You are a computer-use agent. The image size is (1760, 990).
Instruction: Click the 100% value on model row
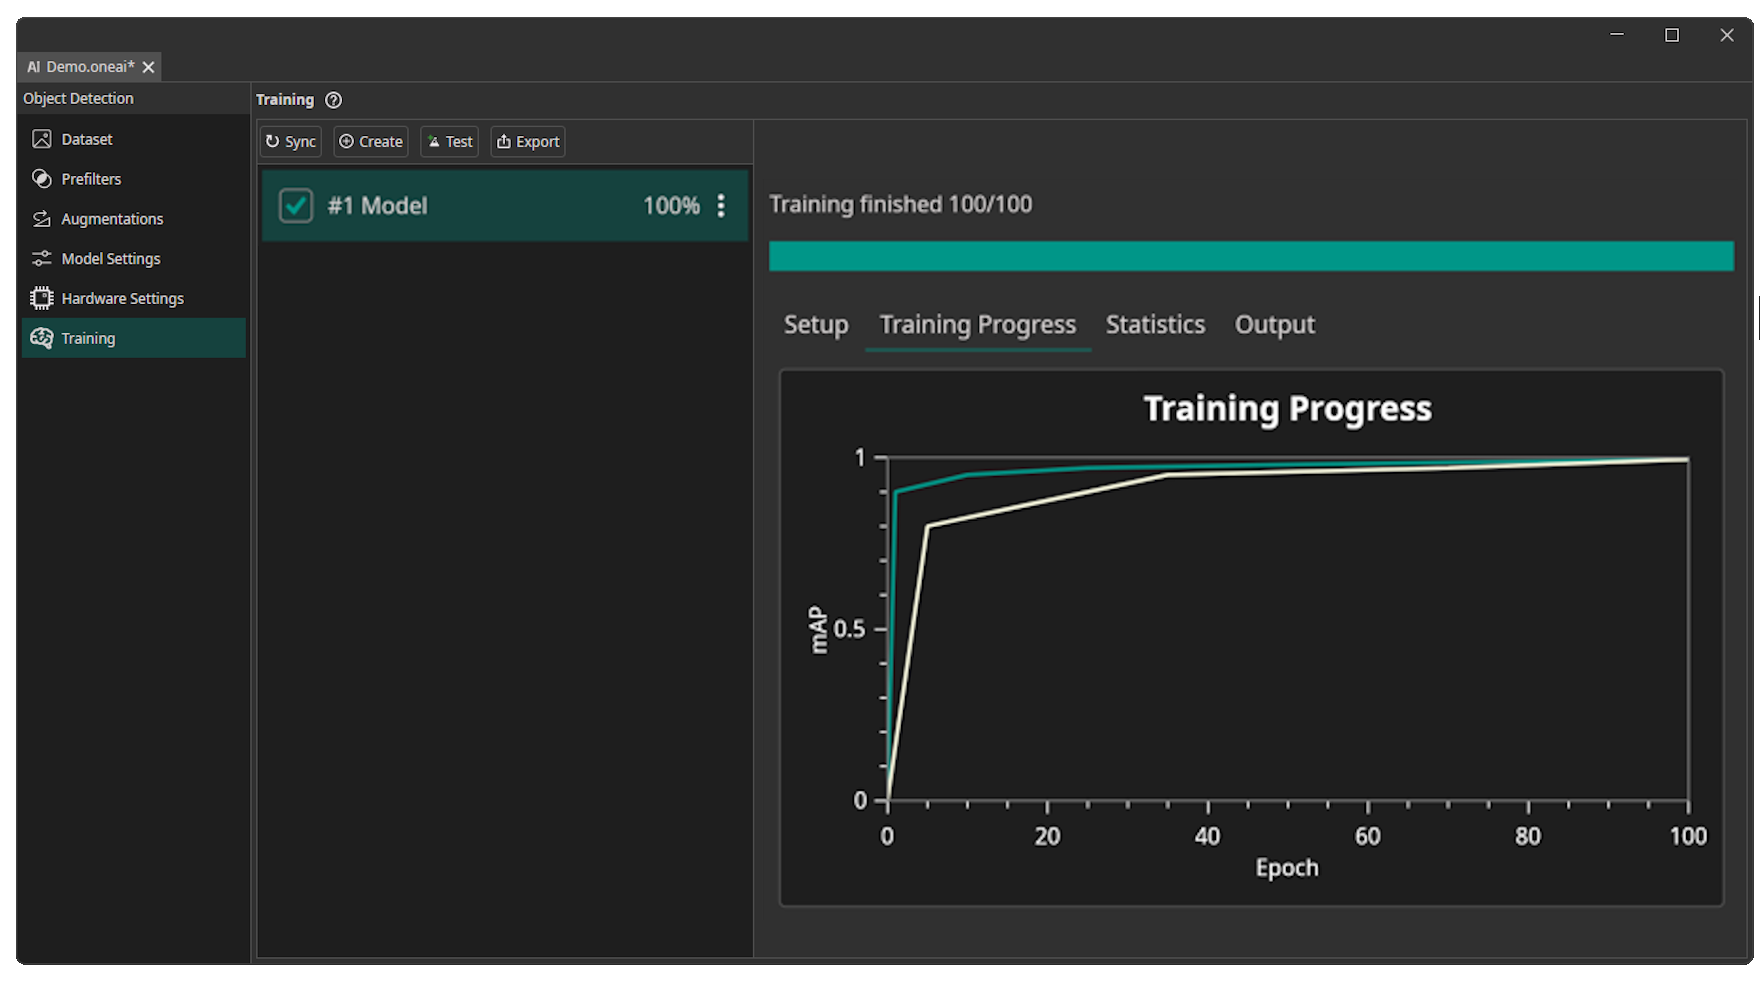tap(671, 206)
